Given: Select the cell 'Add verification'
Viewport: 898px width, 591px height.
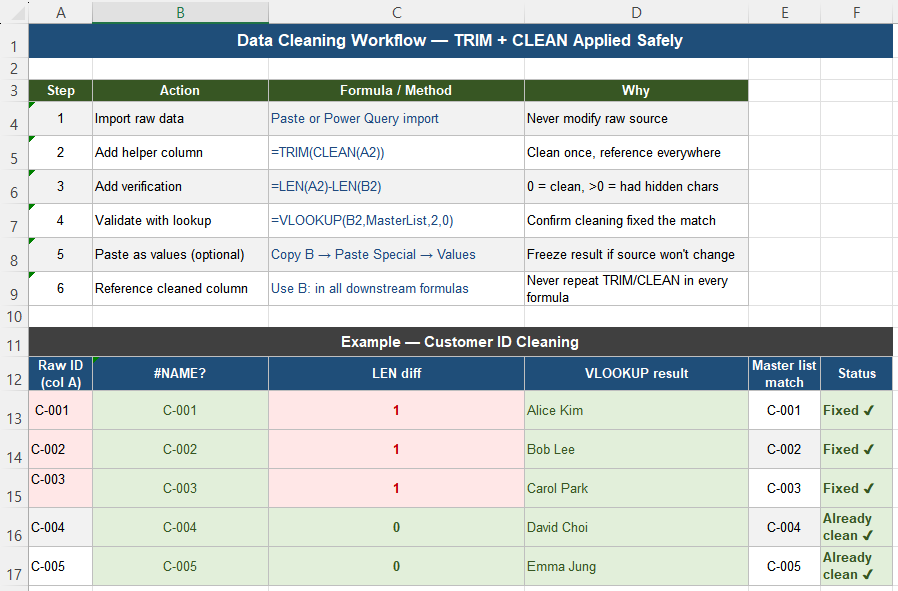Looking at the screenshot, I should pos(180,187).
